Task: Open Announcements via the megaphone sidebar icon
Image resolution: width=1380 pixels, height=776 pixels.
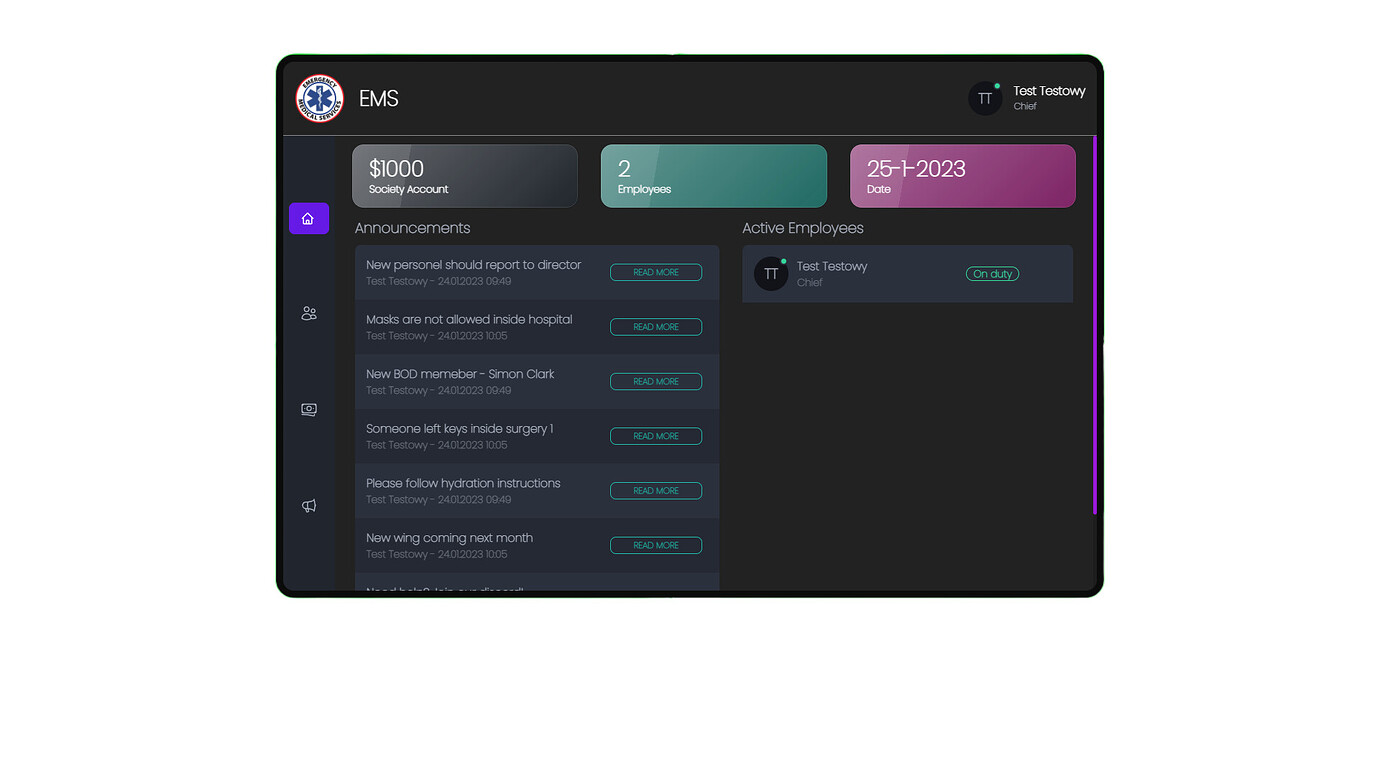Action: (x=309, y=505)
